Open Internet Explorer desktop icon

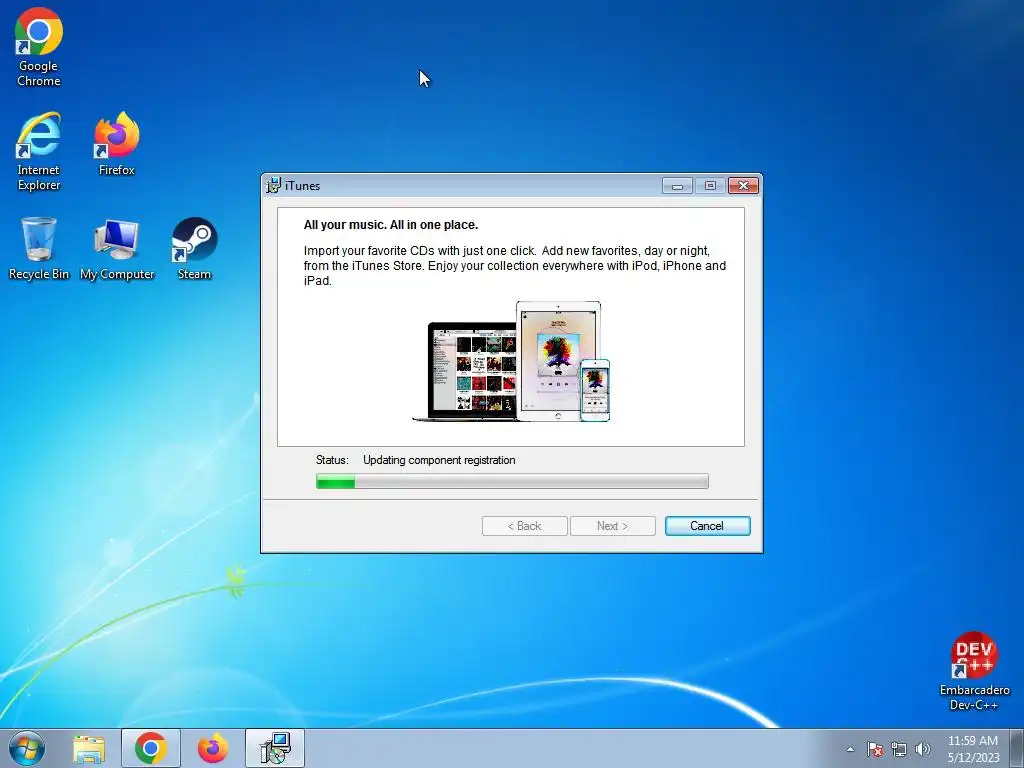coord(39,151)
